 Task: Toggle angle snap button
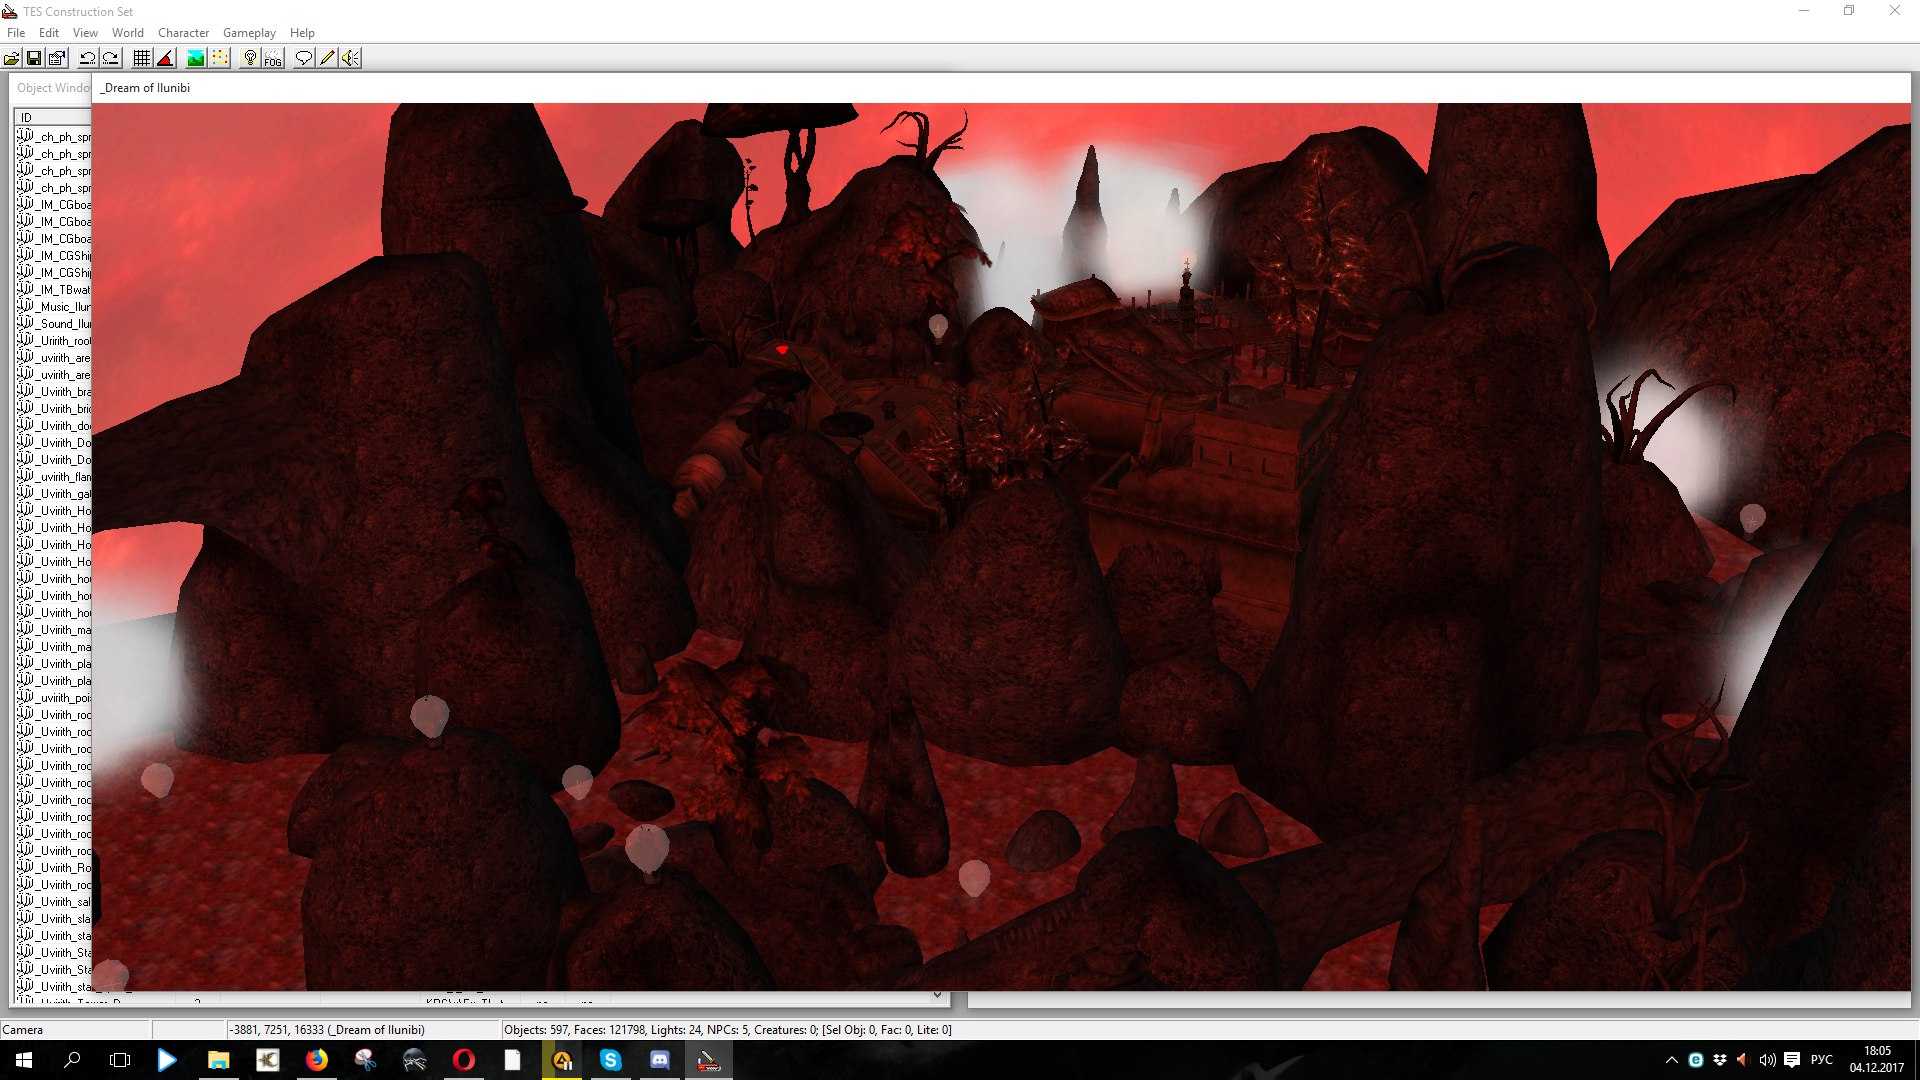(x=166, y=58)
